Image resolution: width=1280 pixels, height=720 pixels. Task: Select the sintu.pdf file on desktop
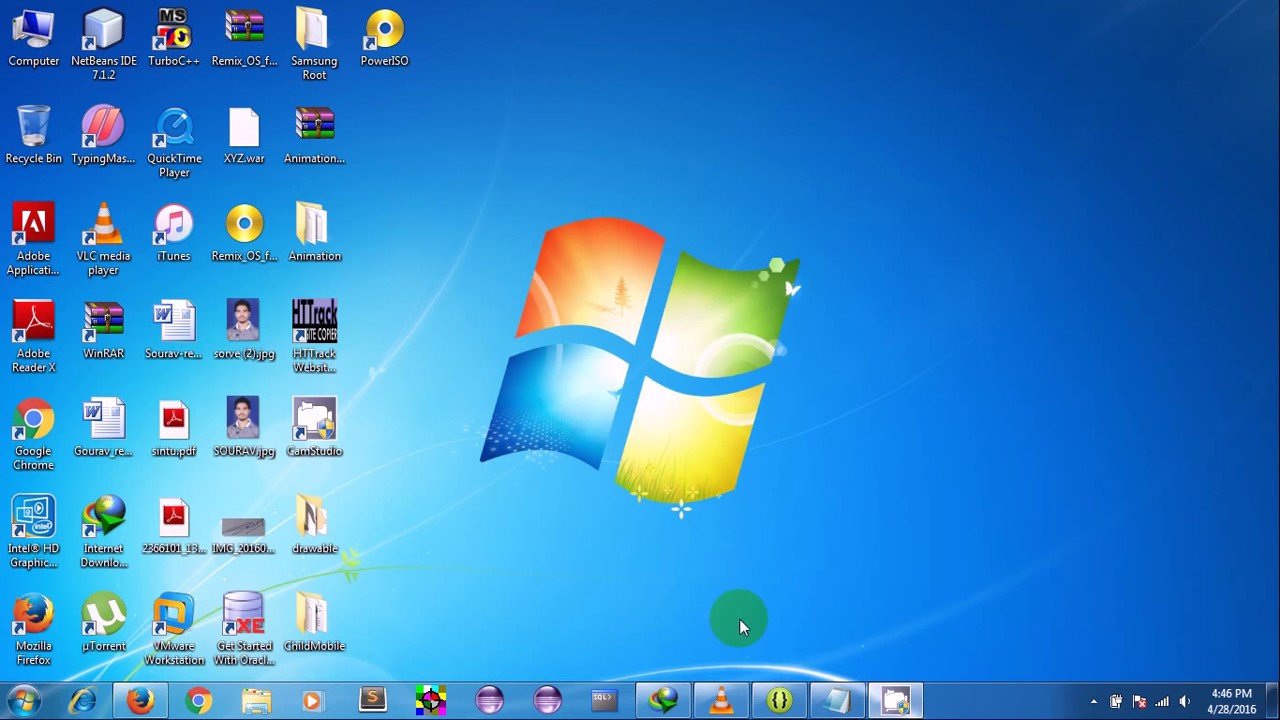pyautogui.click(x=173, y=429)
